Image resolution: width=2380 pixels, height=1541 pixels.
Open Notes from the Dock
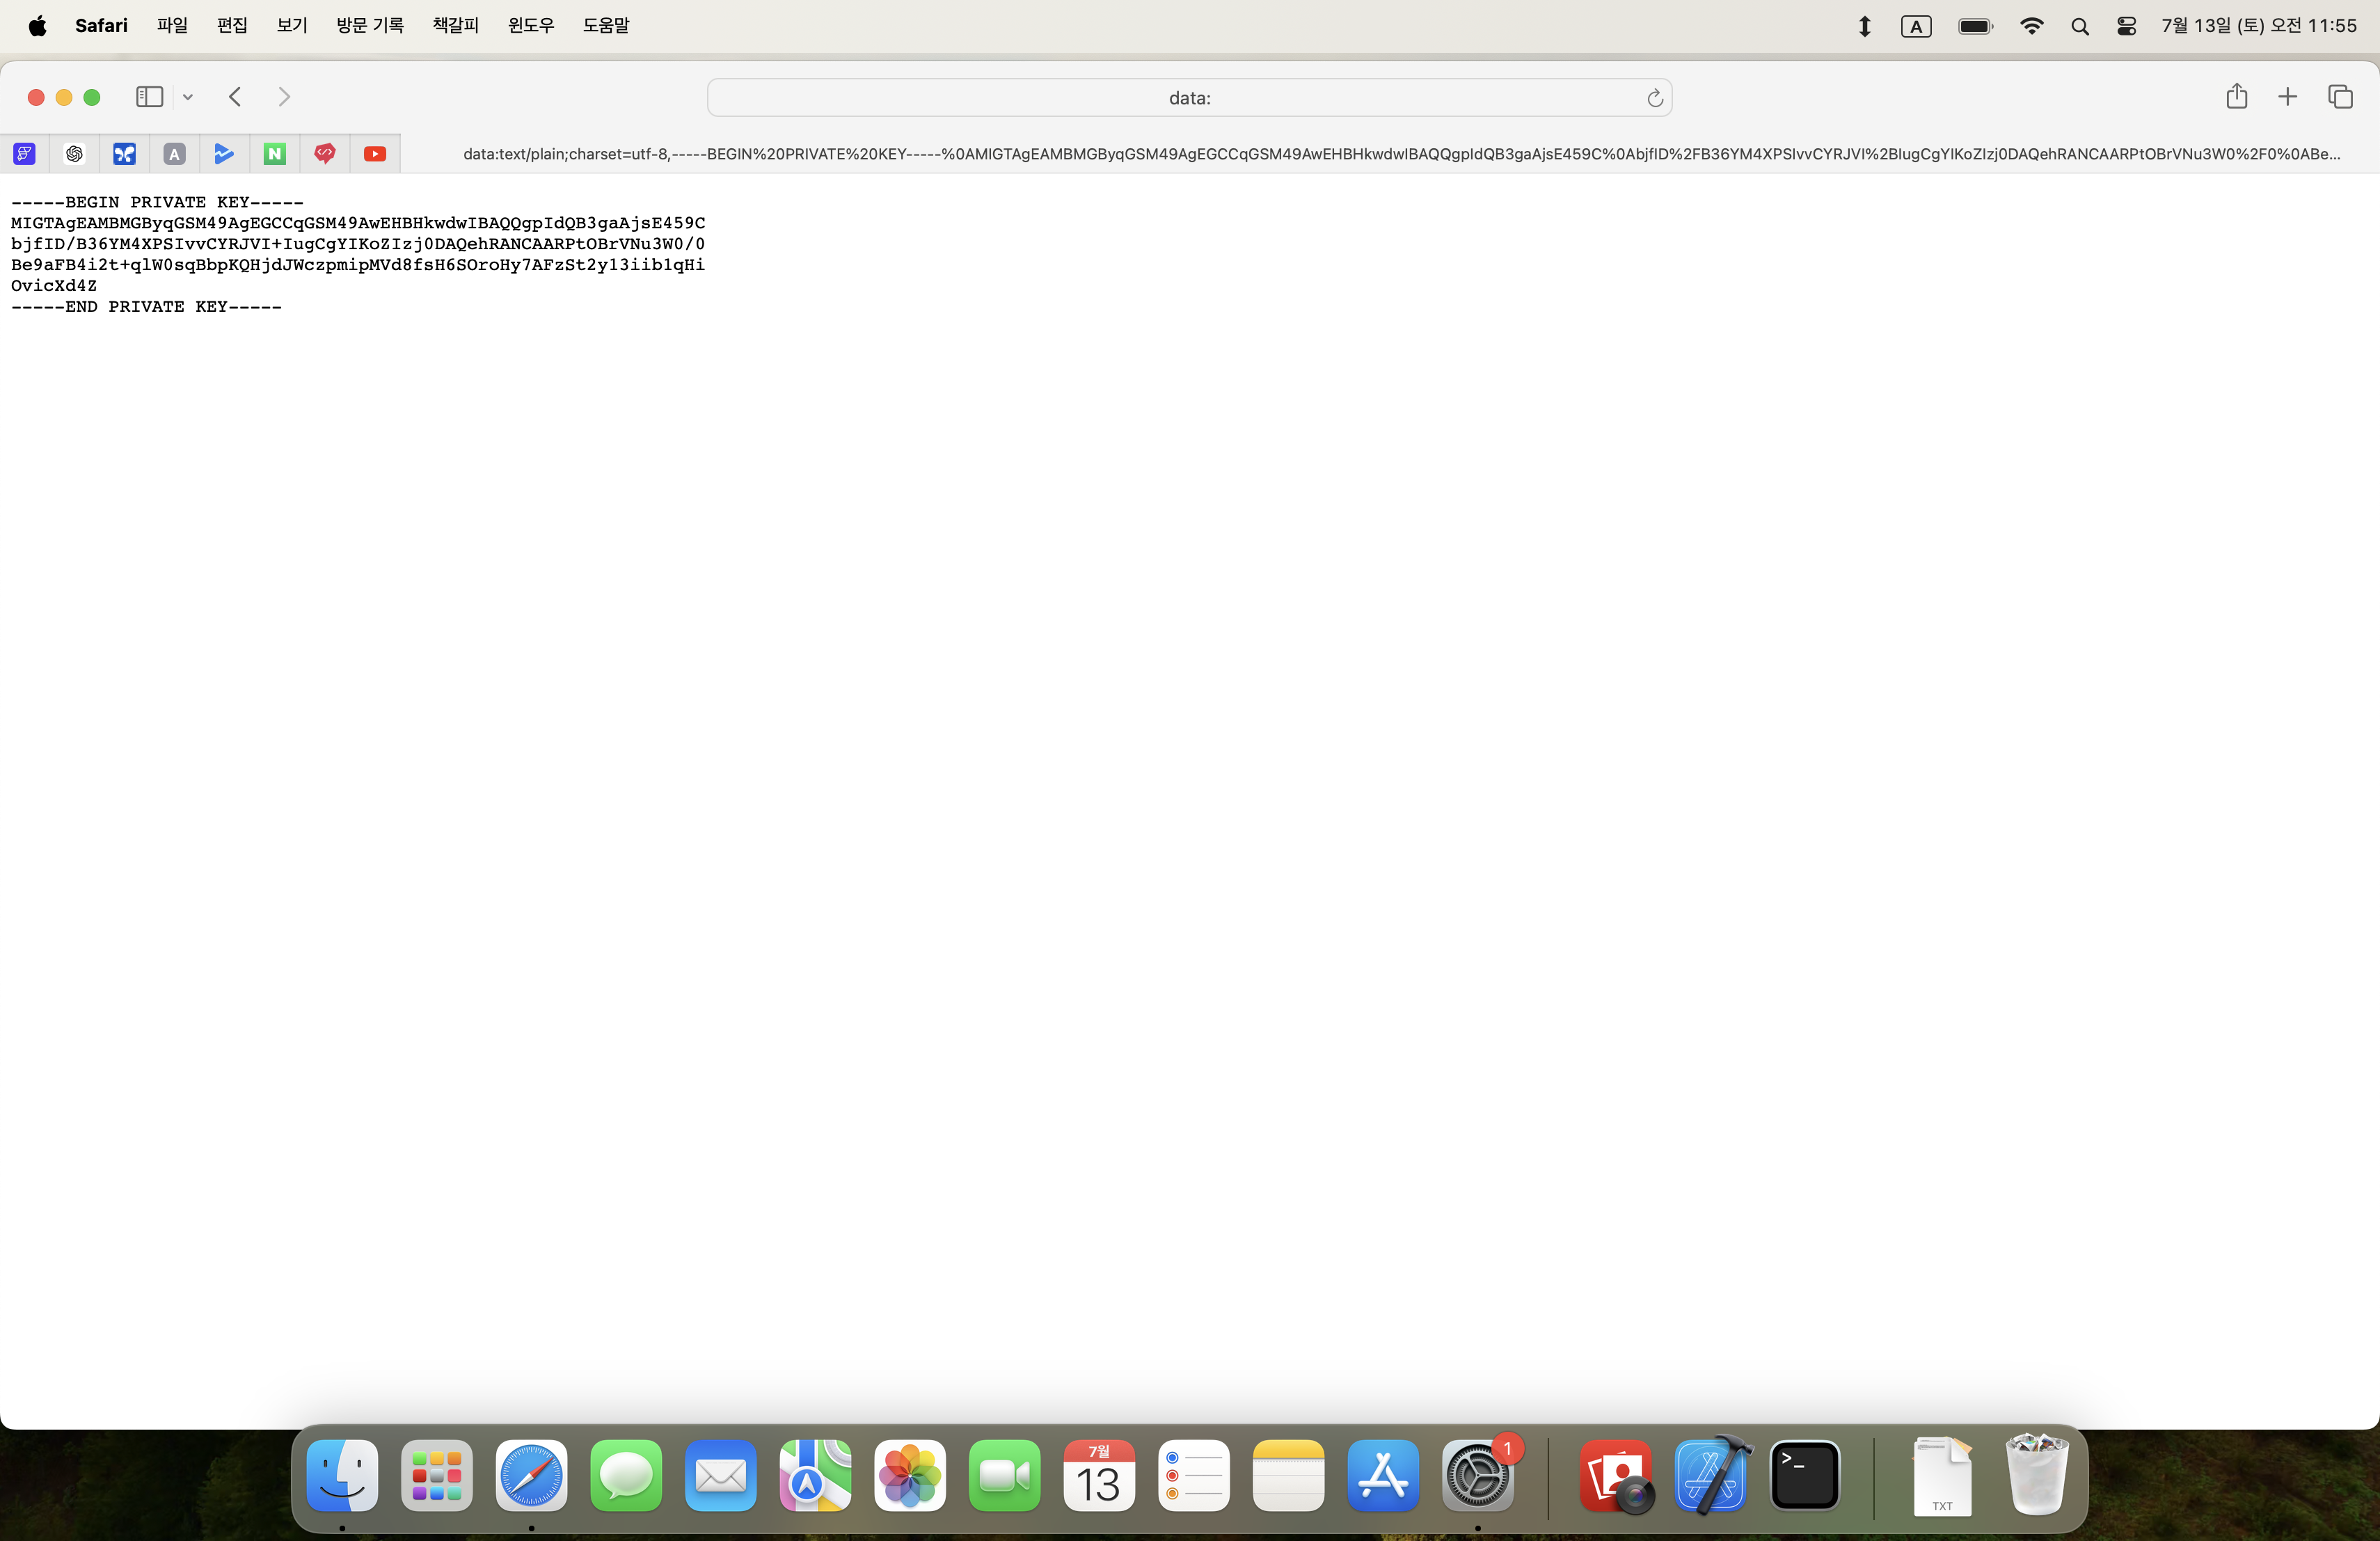(x=1288, y=1475)
